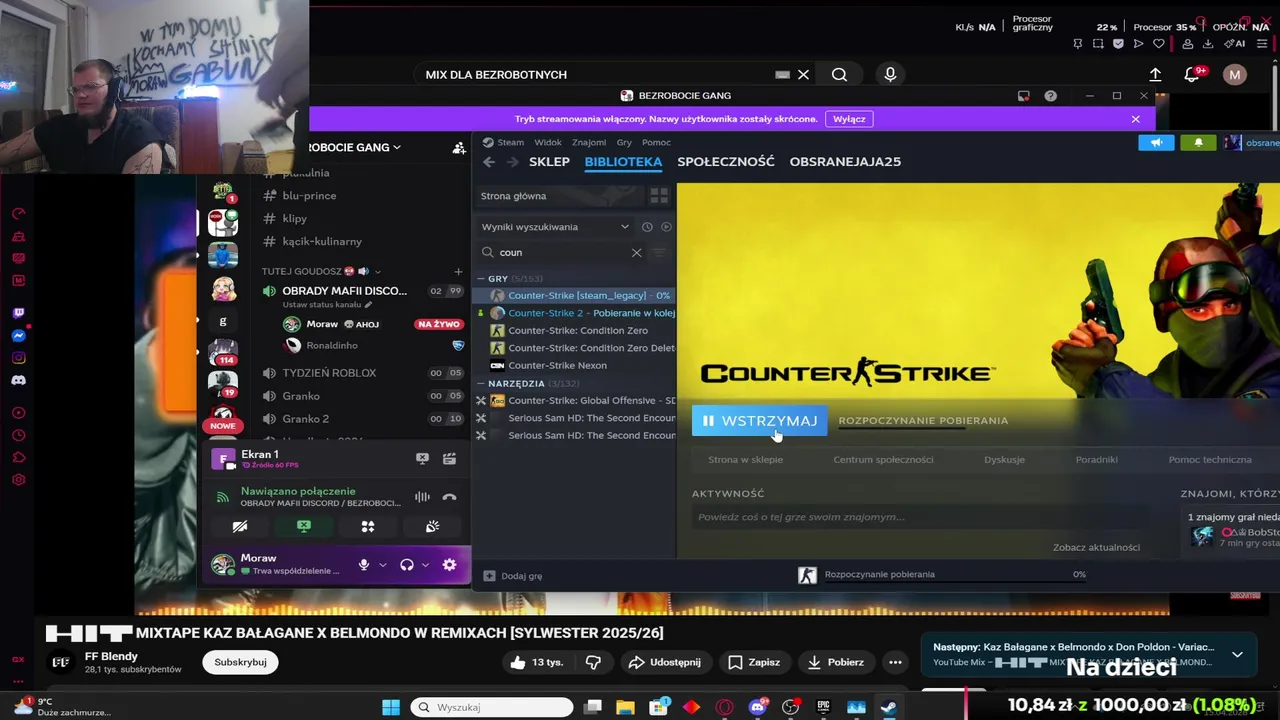Like the YouTube video with 13 tys.
Screen dimensions: 1280x720
point(535,662)
